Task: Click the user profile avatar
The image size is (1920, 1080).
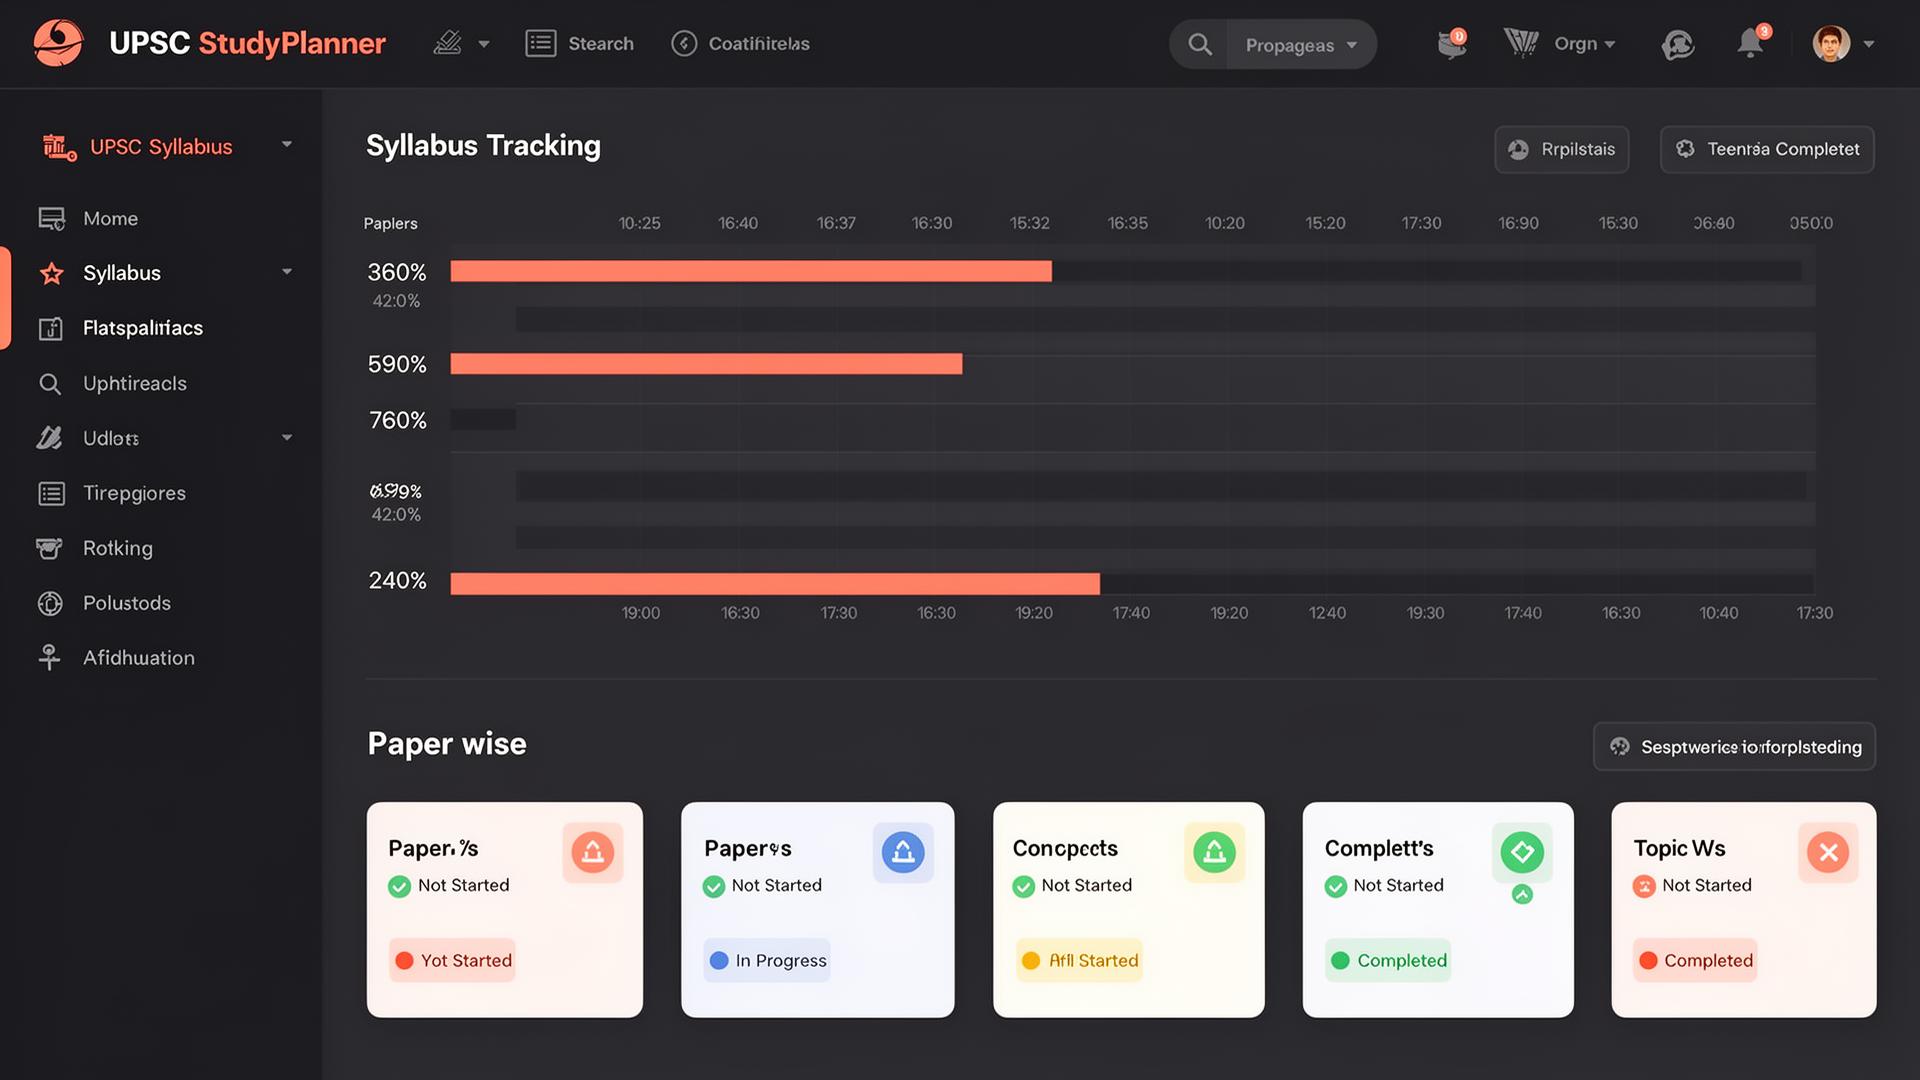Action: (1831, 43)
